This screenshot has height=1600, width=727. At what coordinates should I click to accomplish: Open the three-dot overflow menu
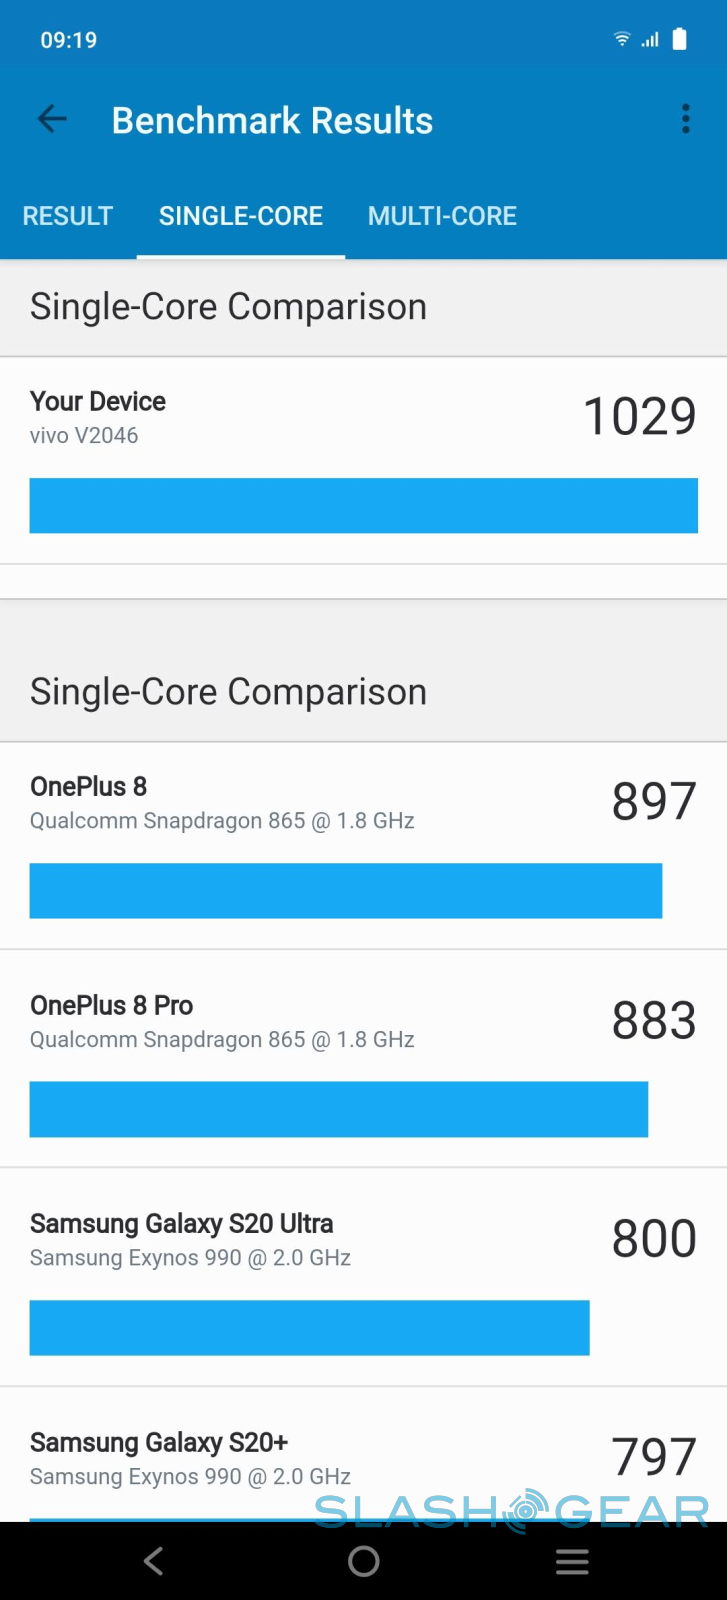tap(685, 119)
